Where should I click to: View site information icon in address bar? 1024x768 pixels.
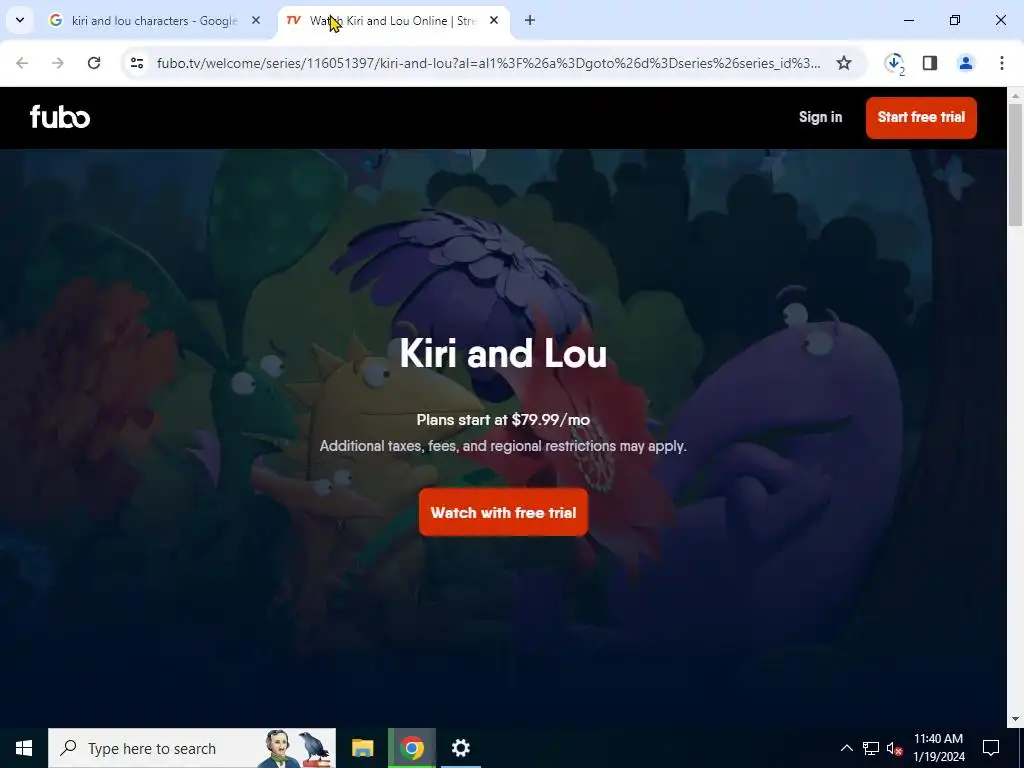click(137, 63)
